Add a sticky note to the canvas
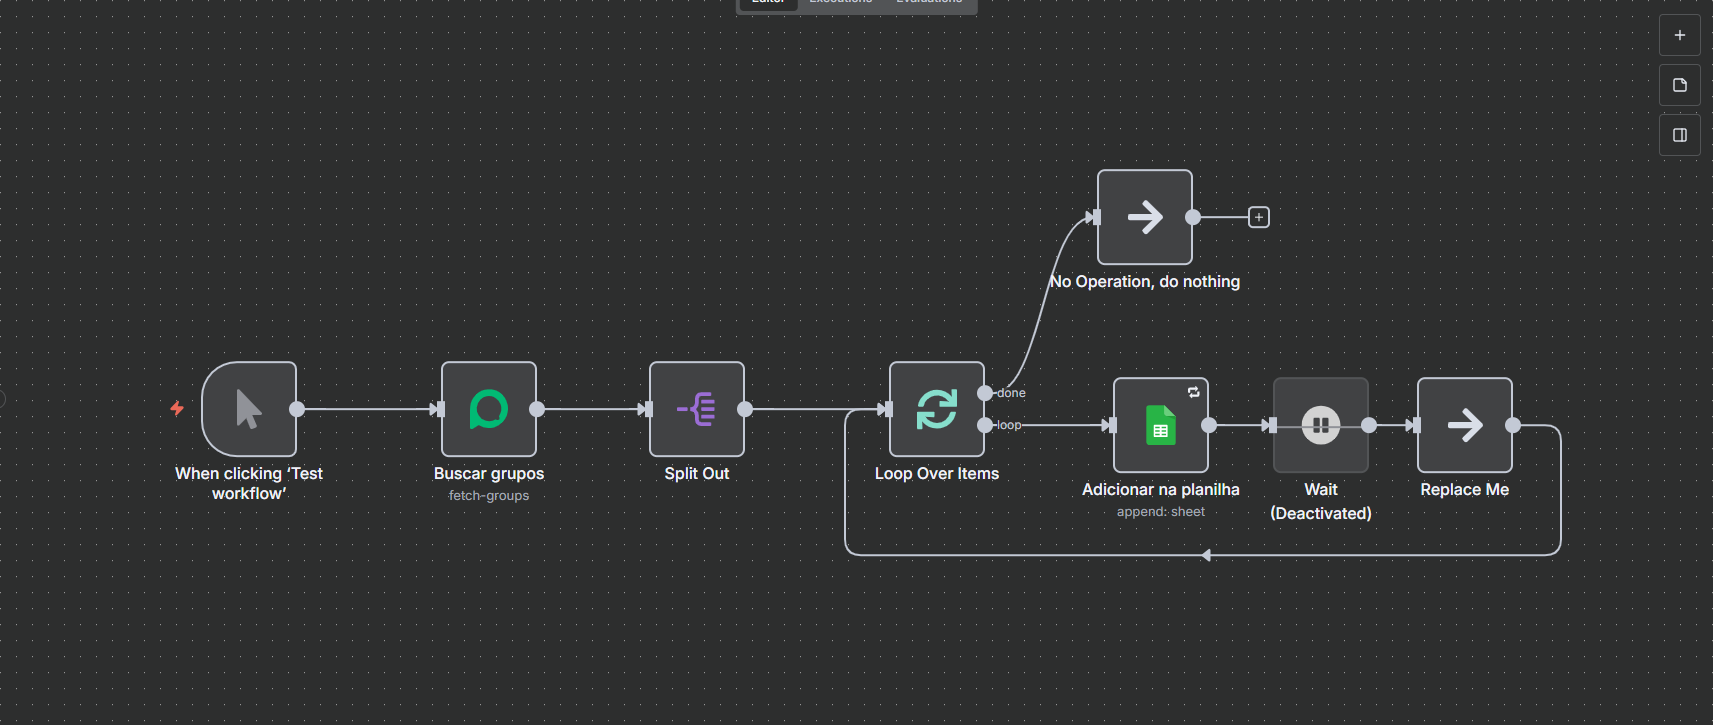This screenshot has height=725, width=1713. (1680, 85)
